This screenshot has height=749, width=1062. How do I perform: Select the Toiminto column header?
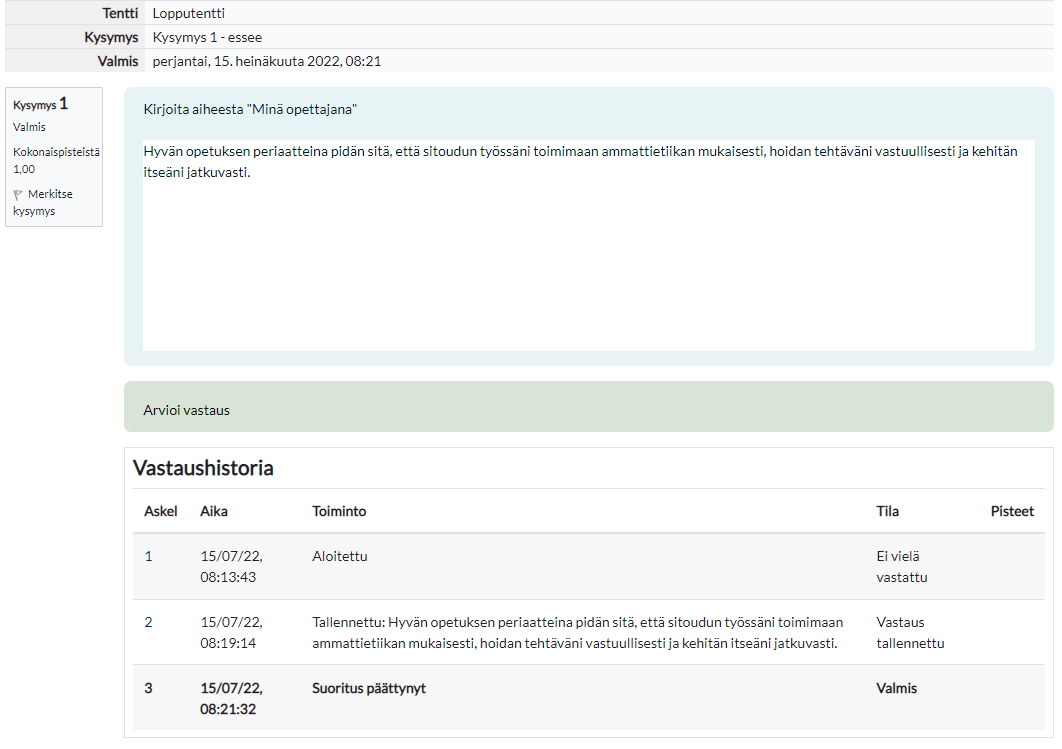(x=339, y=511)
